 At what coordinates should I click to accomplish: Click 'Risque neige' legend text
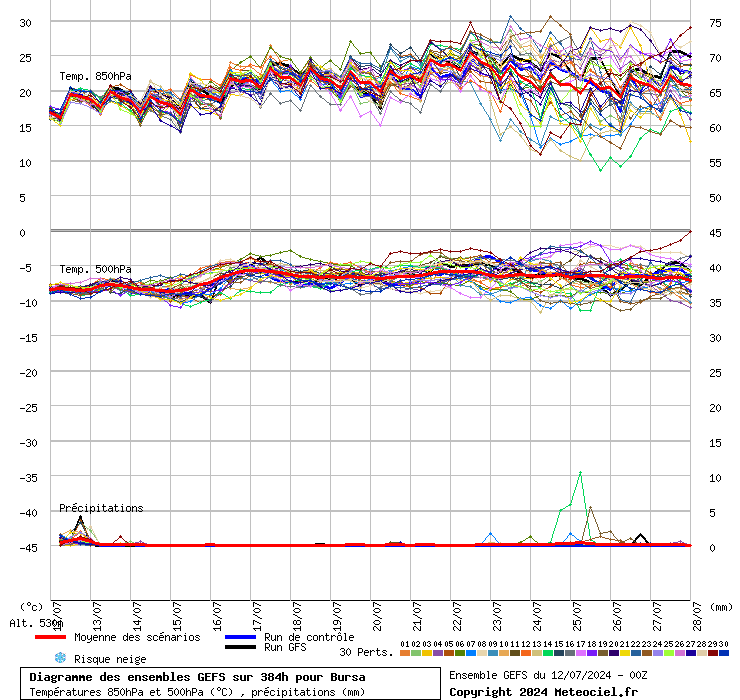110,659
